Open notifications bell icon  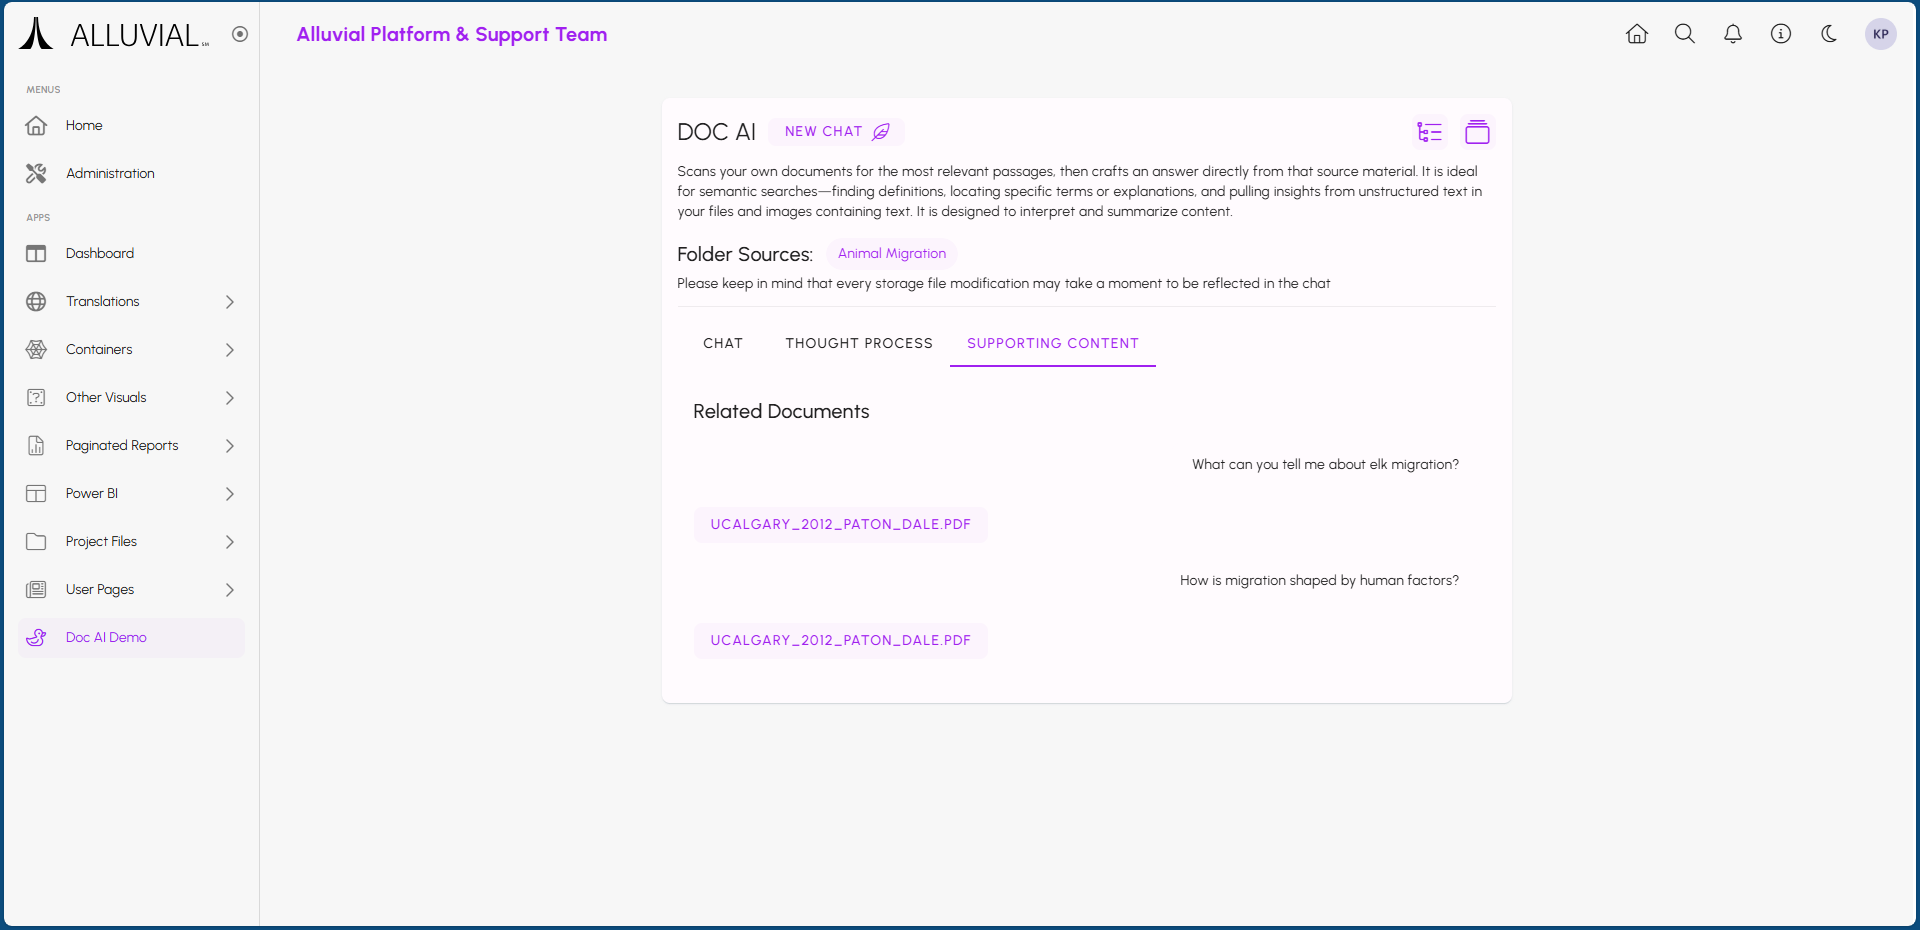[x=1732, y=34]
